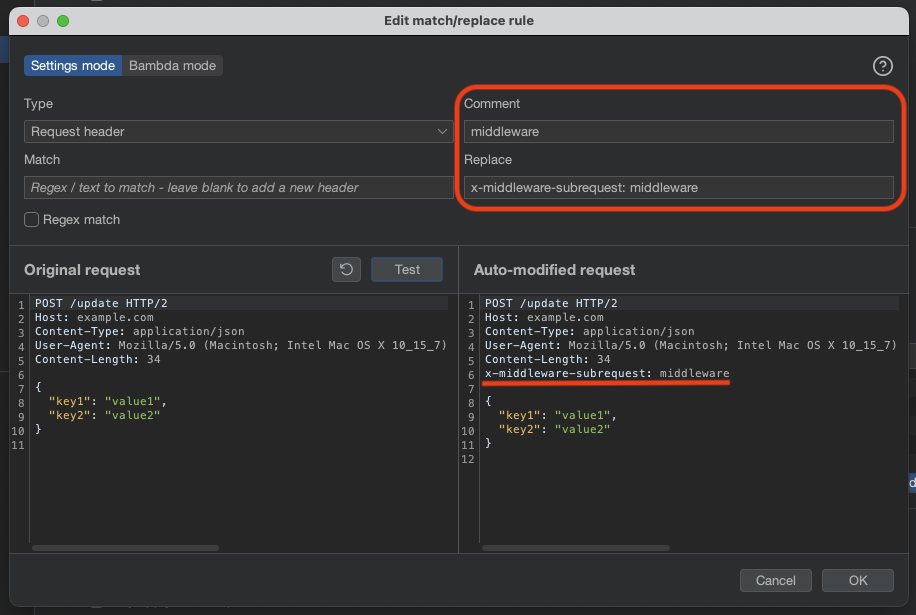The image size is (916, 615).
Task: Click the "key2": "value2" line in Original request
Action: (104, 415)
